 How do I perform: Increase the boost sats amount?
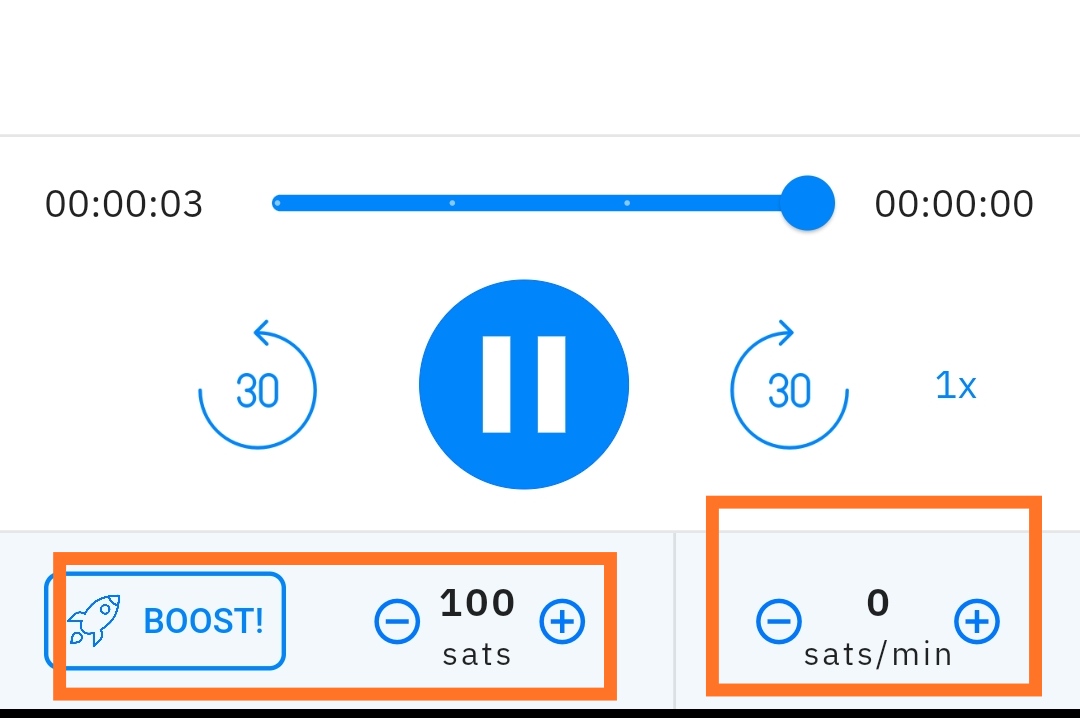[x=562, y=622]
